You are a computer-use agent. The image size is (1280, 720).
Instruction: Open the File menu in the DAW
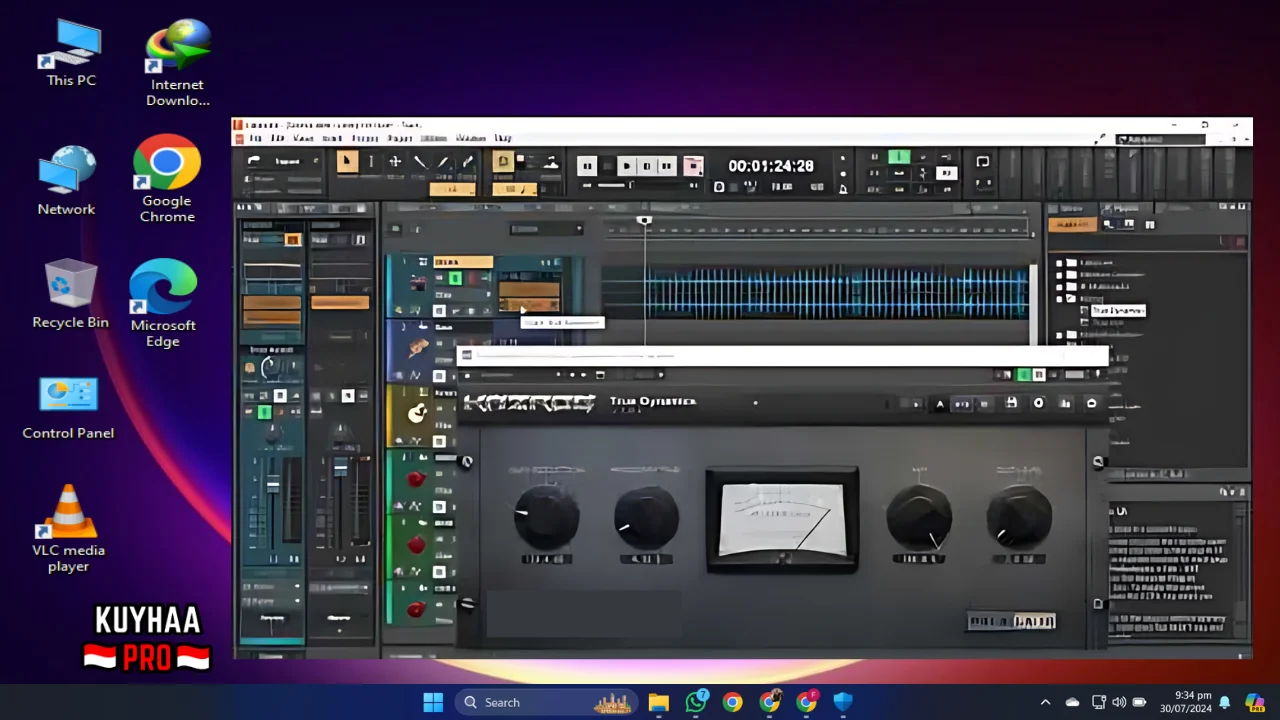[255, 138]
